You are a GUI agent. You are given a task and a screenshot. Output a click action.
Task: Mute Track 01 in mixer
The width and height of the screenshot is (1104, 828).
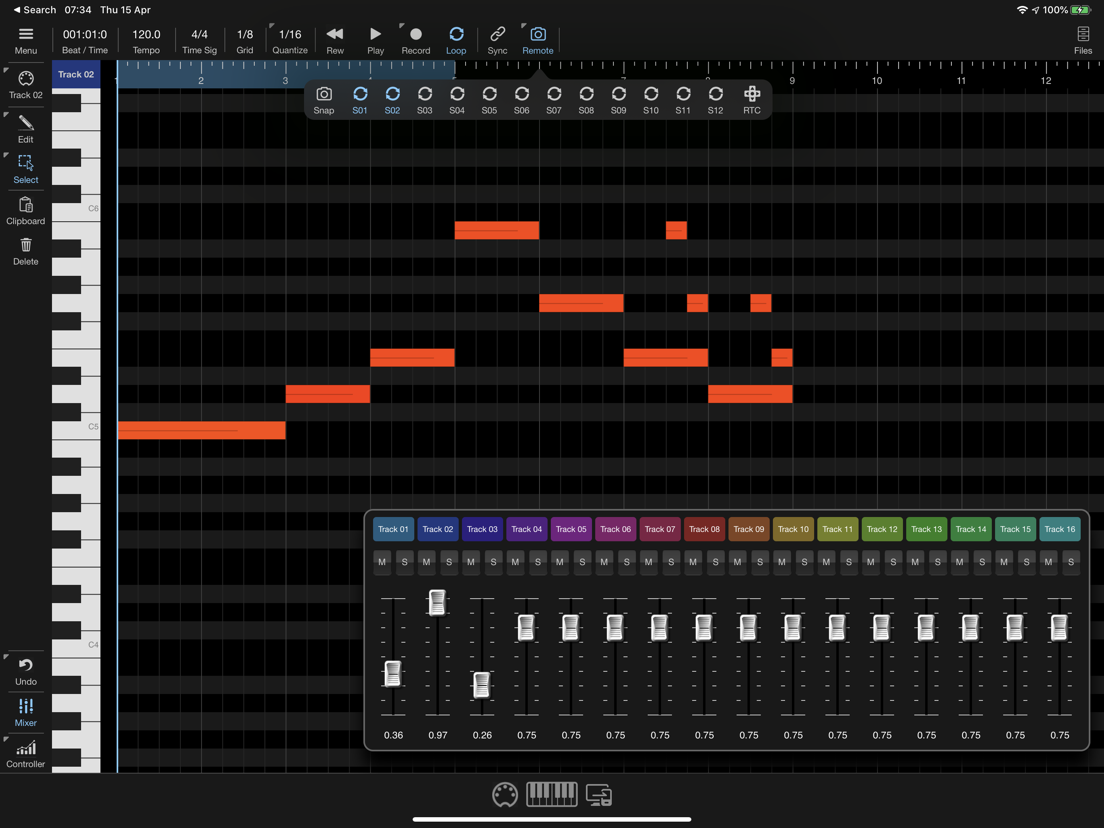pyautogui.click(x=382, y=562)
